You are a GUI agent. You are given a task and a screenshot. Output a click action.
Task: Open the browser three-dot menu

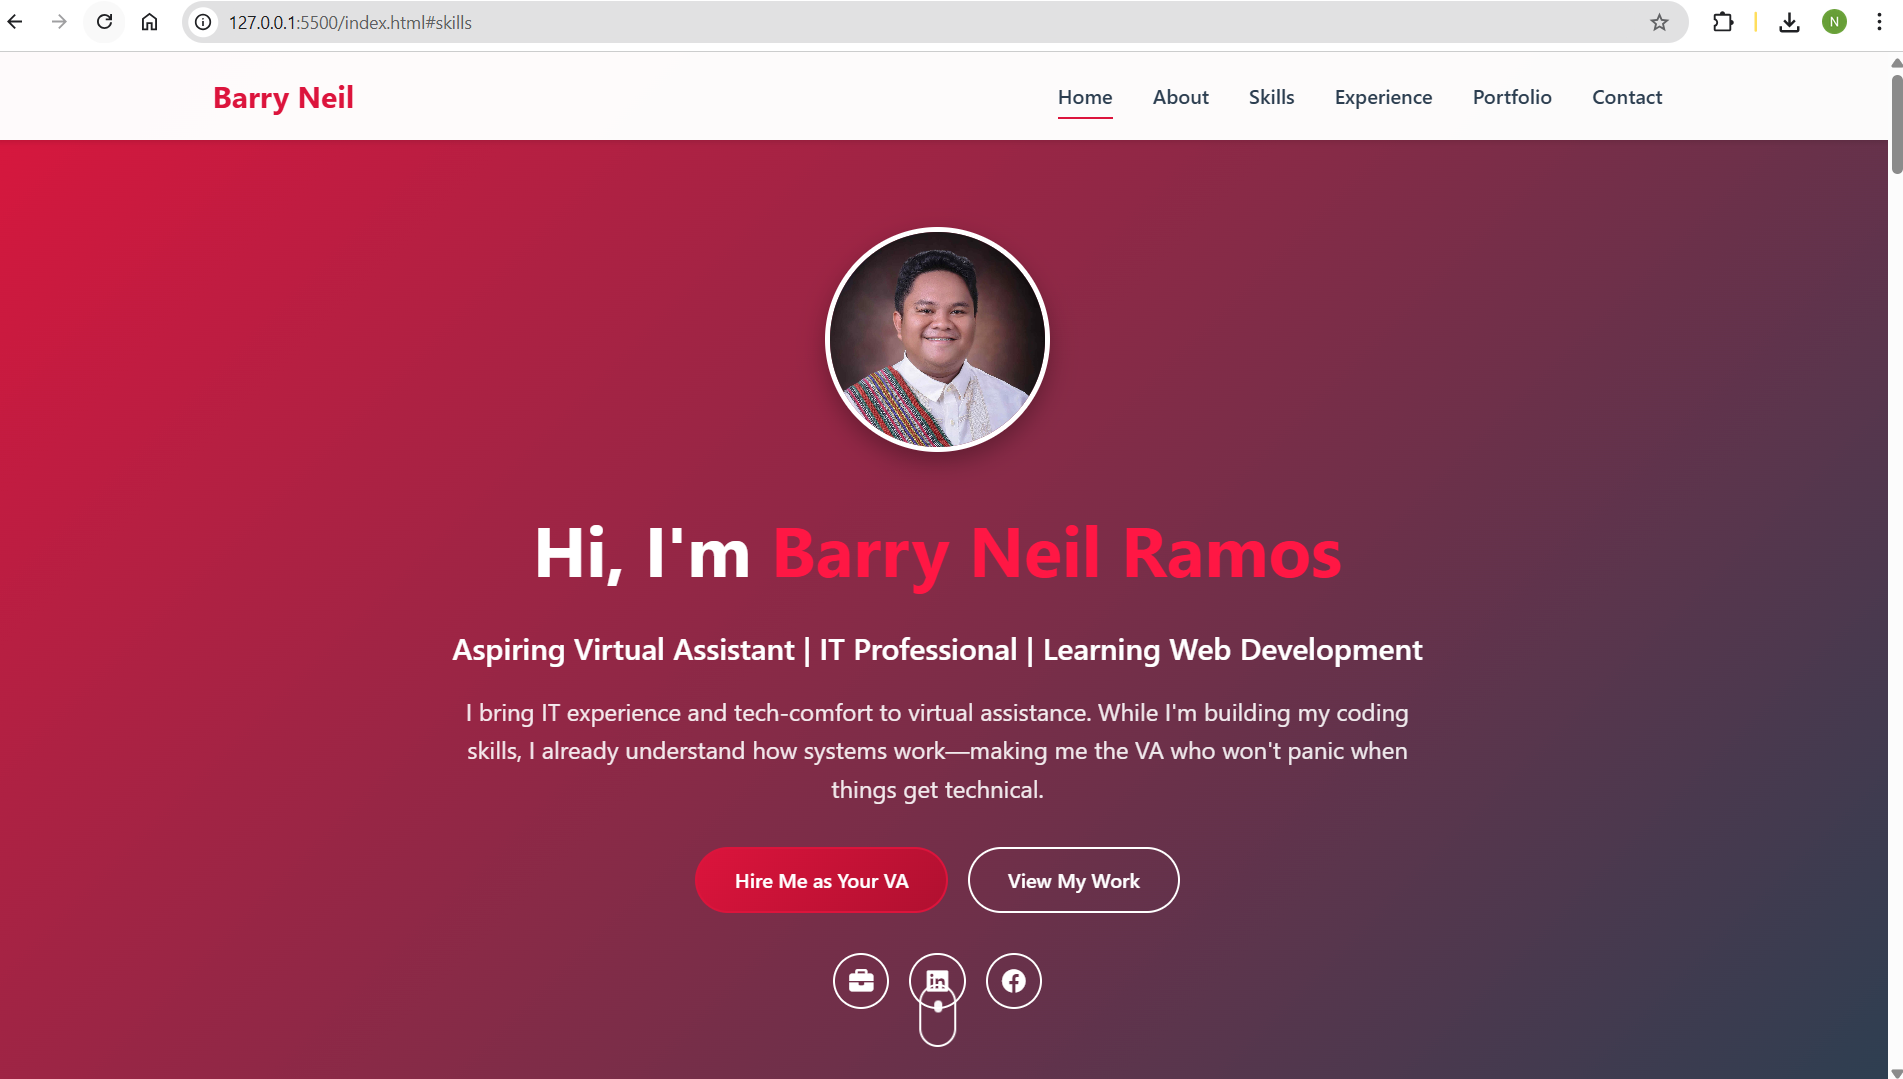[1879, 22]
